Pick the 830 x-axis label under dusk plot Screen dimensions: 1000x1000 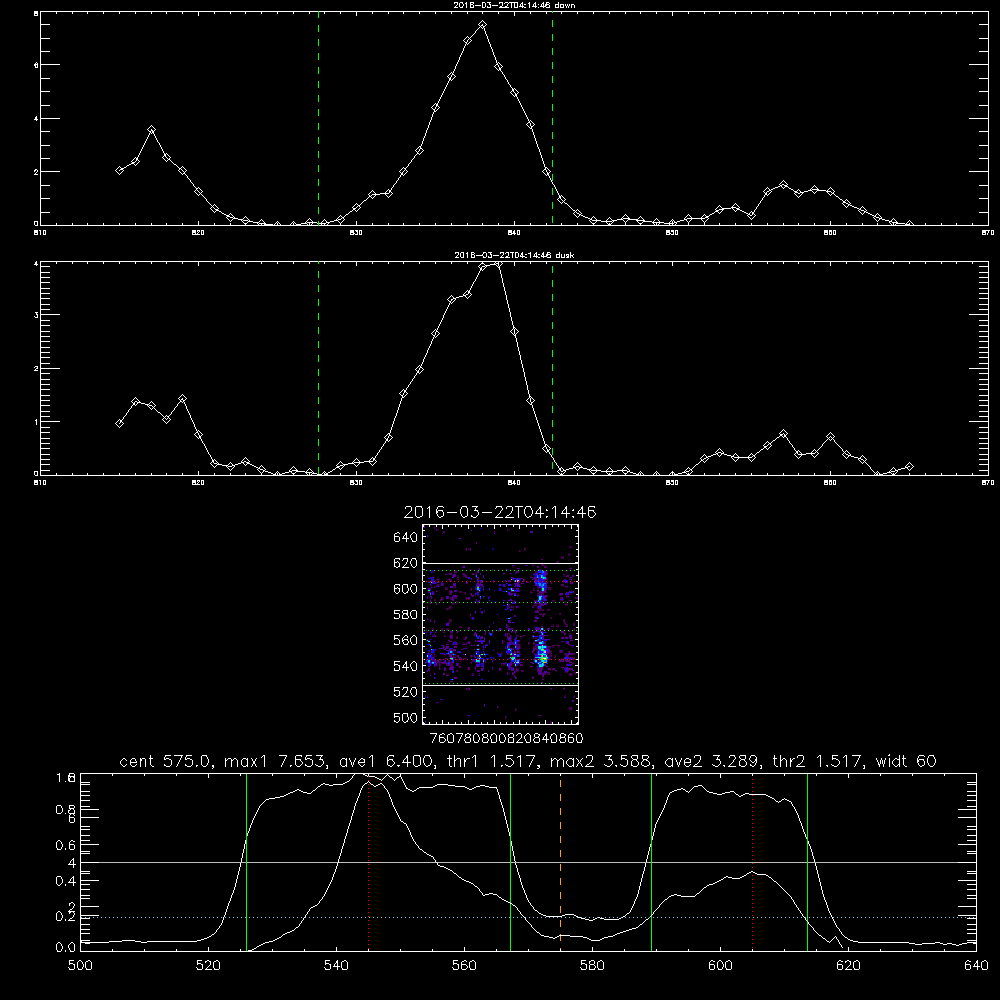(x=356, y=483)
